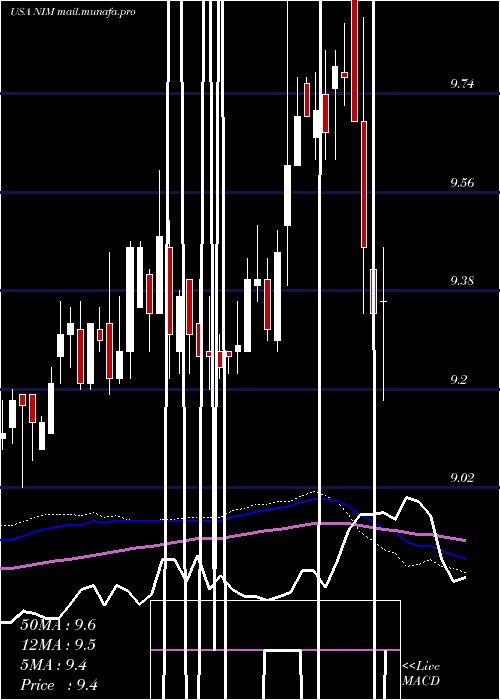The image size is (500, 700).
Task: Click the 9.56 price axis label
Action: 462,183
